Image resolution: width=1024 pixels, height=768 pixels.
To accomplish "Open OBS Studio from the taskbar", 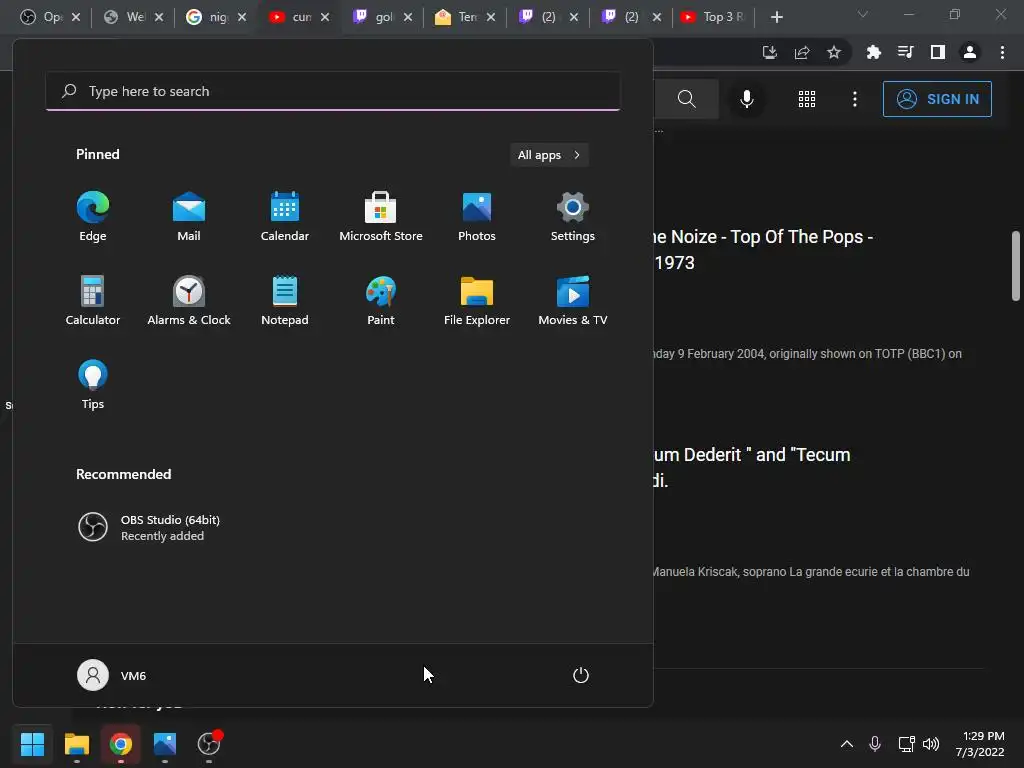I will click(x=209, y=744).
